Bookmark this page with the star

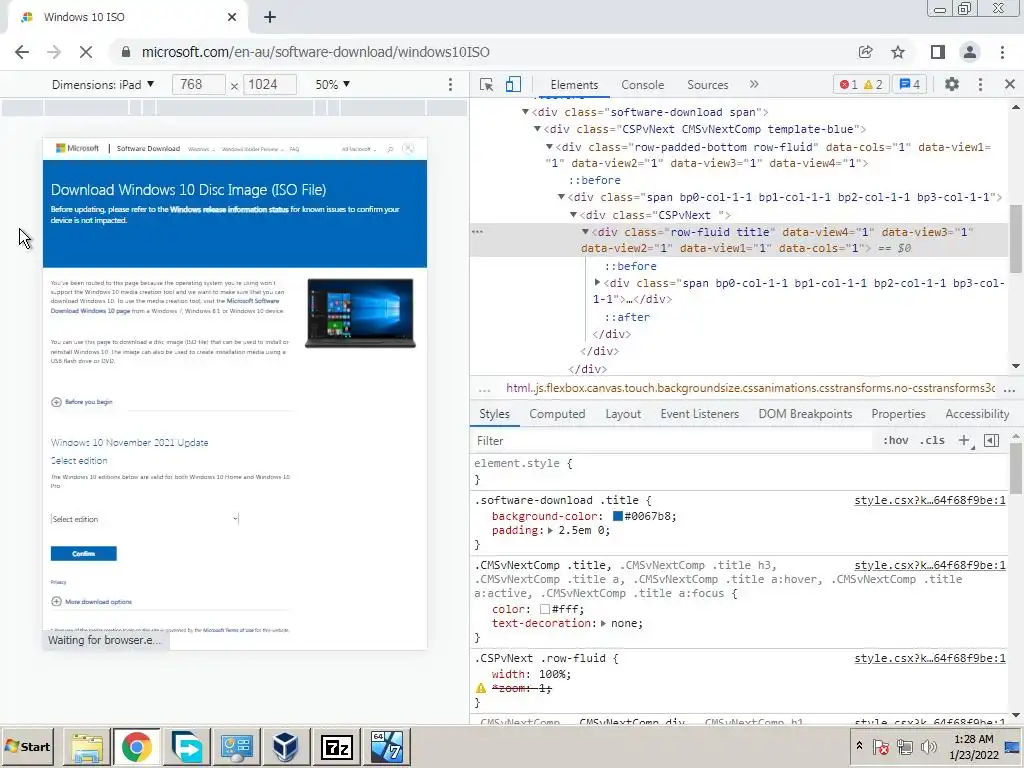[x=898, y=52]
